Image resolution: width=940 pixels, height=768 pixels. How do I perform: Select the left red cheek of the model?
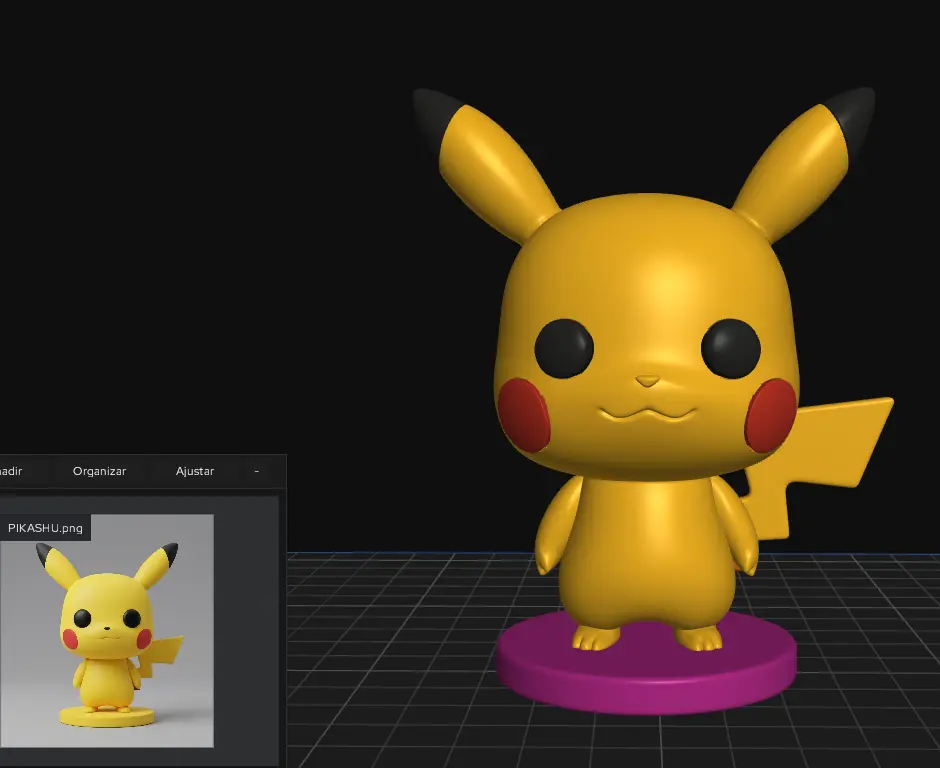point(524,414)
